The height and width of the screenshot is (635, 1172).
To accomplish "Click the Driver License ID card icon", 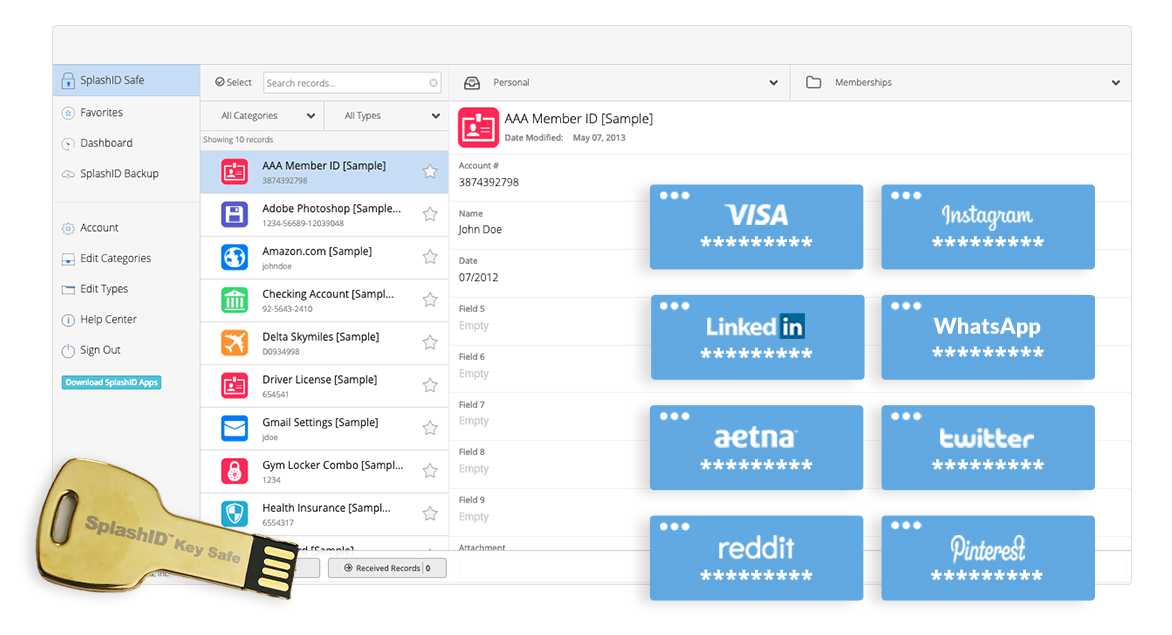I will pos(235,385).
